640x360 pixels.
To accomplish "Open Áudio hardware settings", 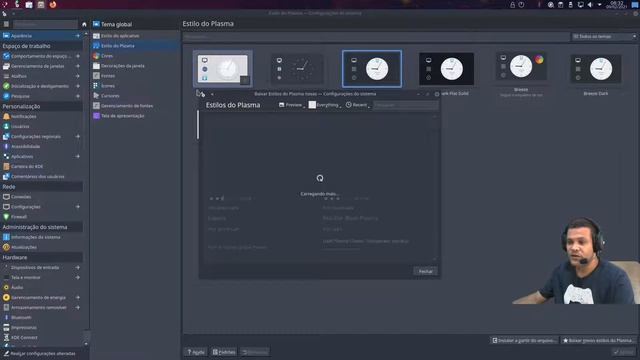I will [x=41, y=287].
